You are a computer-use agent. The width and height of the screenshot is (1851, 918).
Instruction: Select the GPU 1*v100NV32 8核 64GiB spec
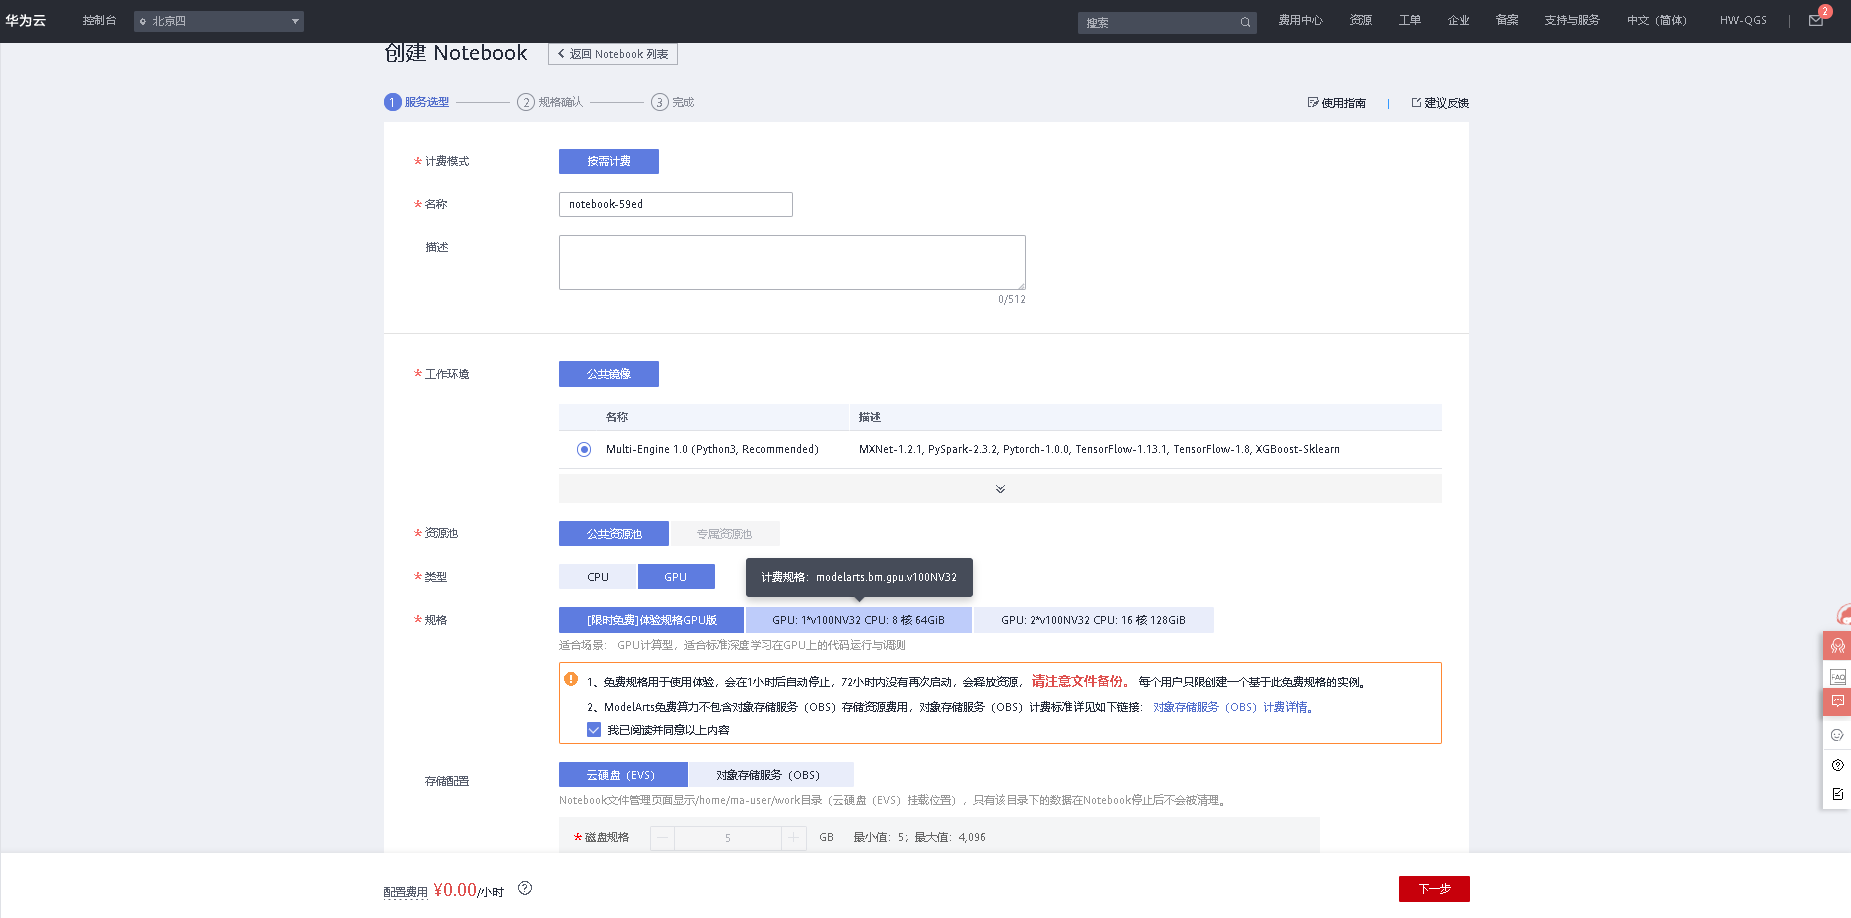tap(858, 620)
